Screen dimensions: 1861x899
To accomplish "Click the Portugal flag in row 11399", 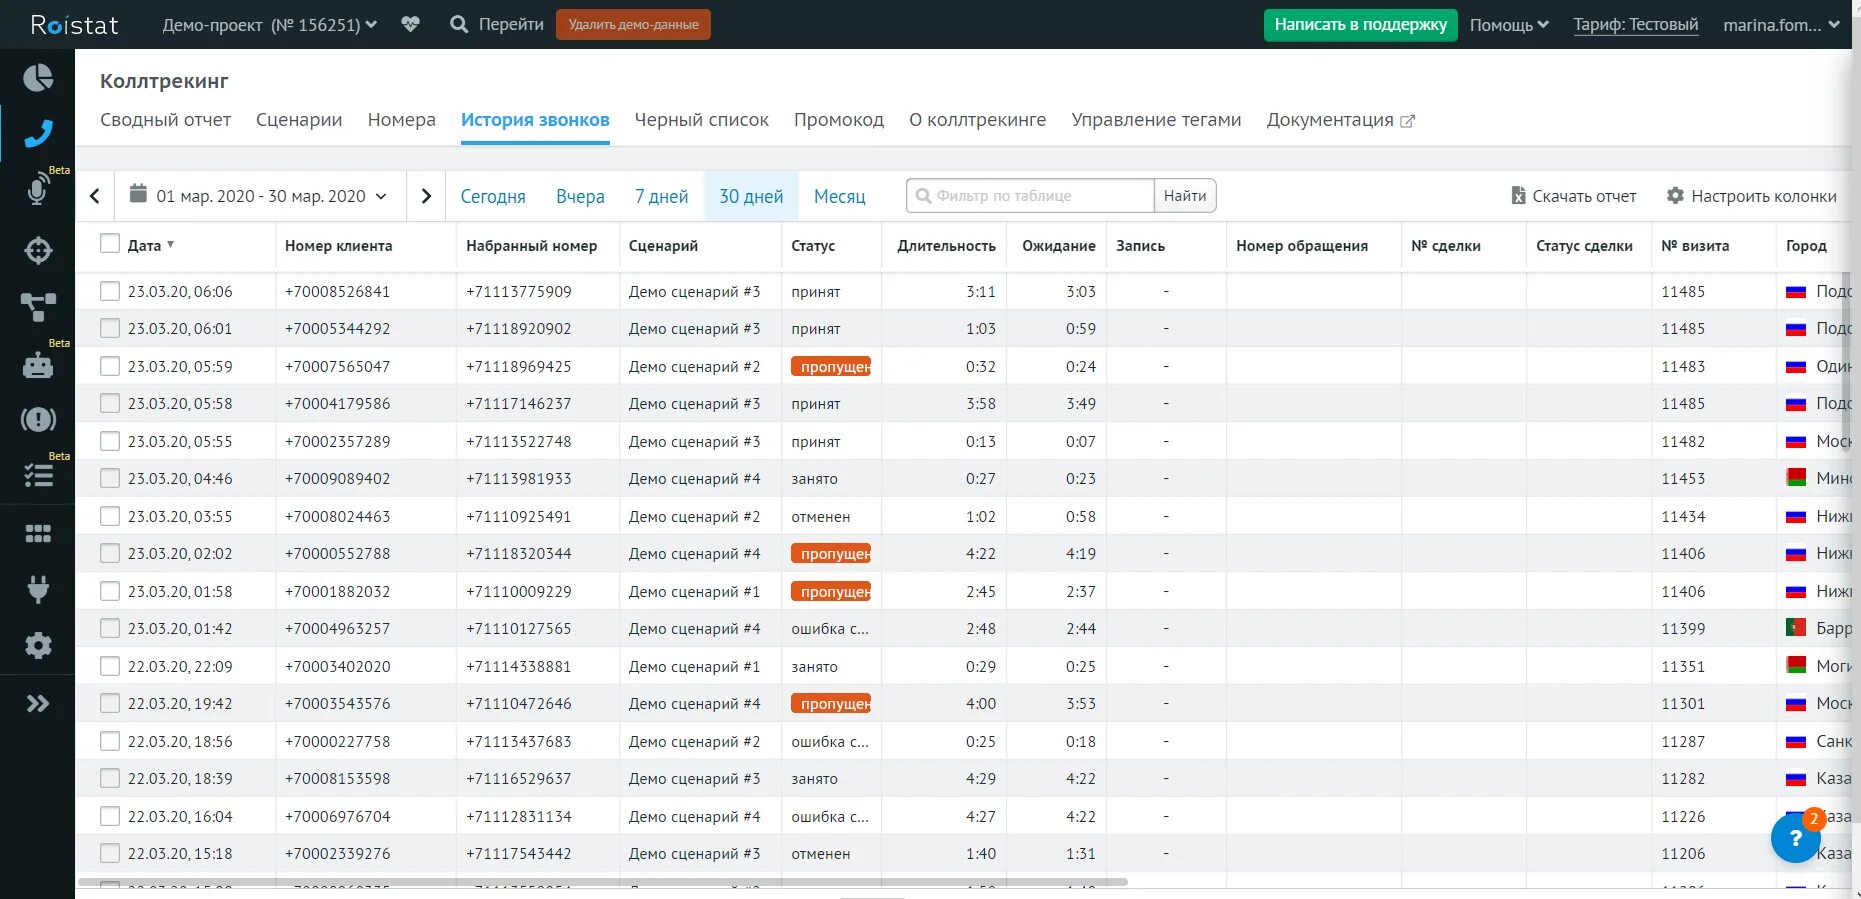I will coord(1796,628).
